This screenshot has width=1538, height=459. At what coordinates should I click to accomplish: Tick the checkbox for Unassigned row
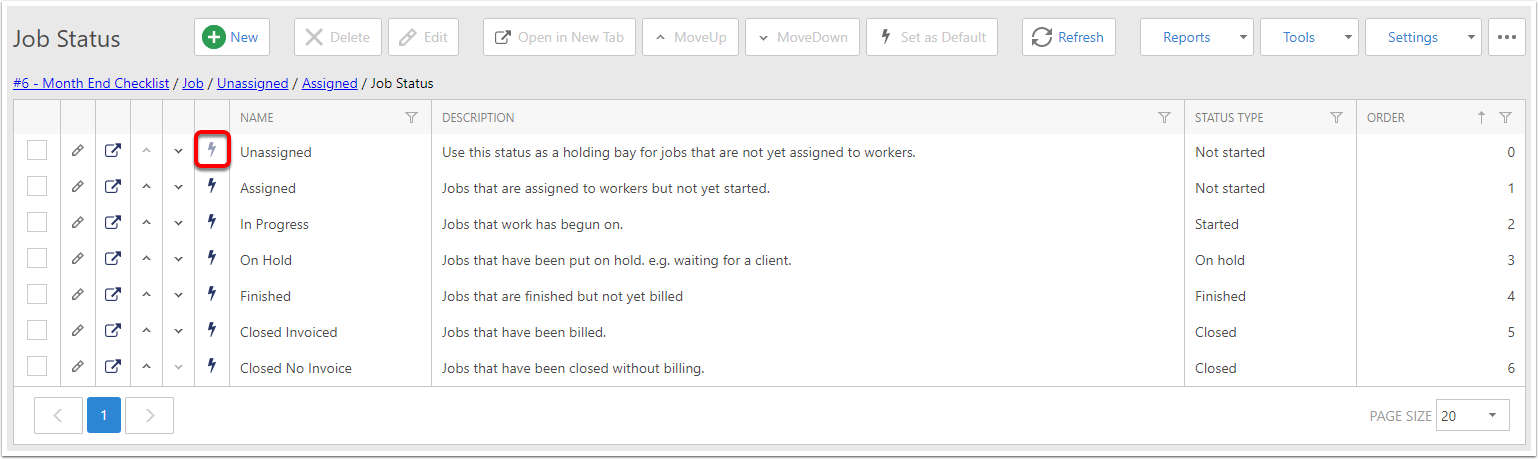point(37,151)
